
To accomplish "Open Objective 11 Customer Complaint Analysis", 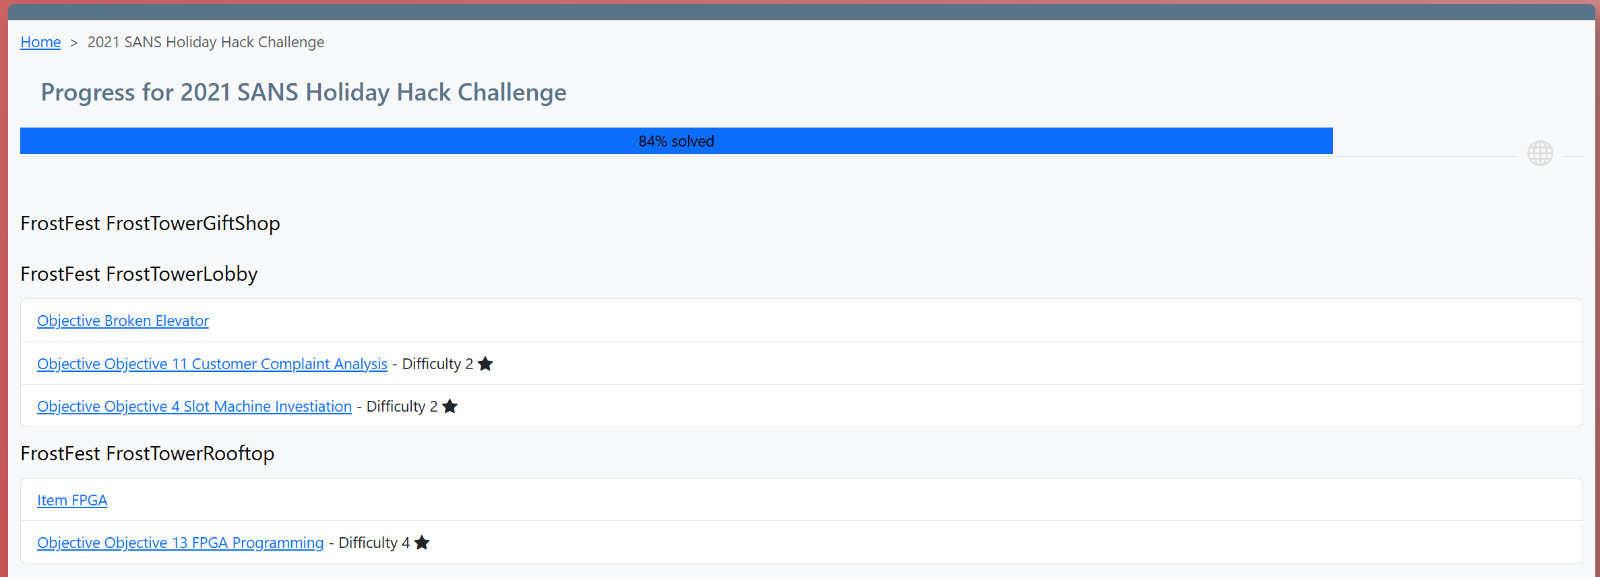I will click(212, 364).
